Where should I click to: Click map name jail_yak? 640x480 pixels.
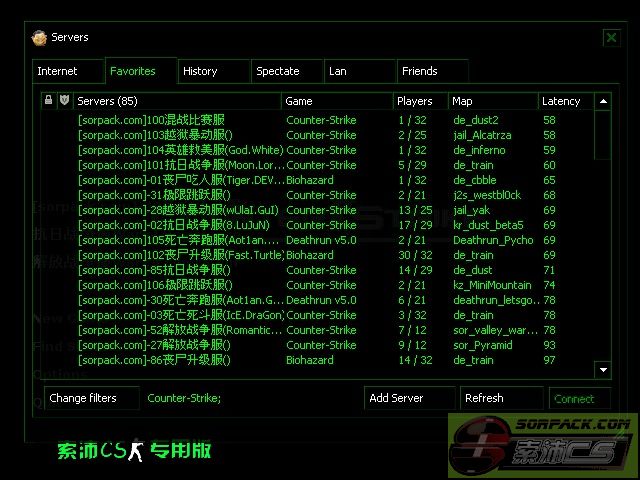click(471, 211)
